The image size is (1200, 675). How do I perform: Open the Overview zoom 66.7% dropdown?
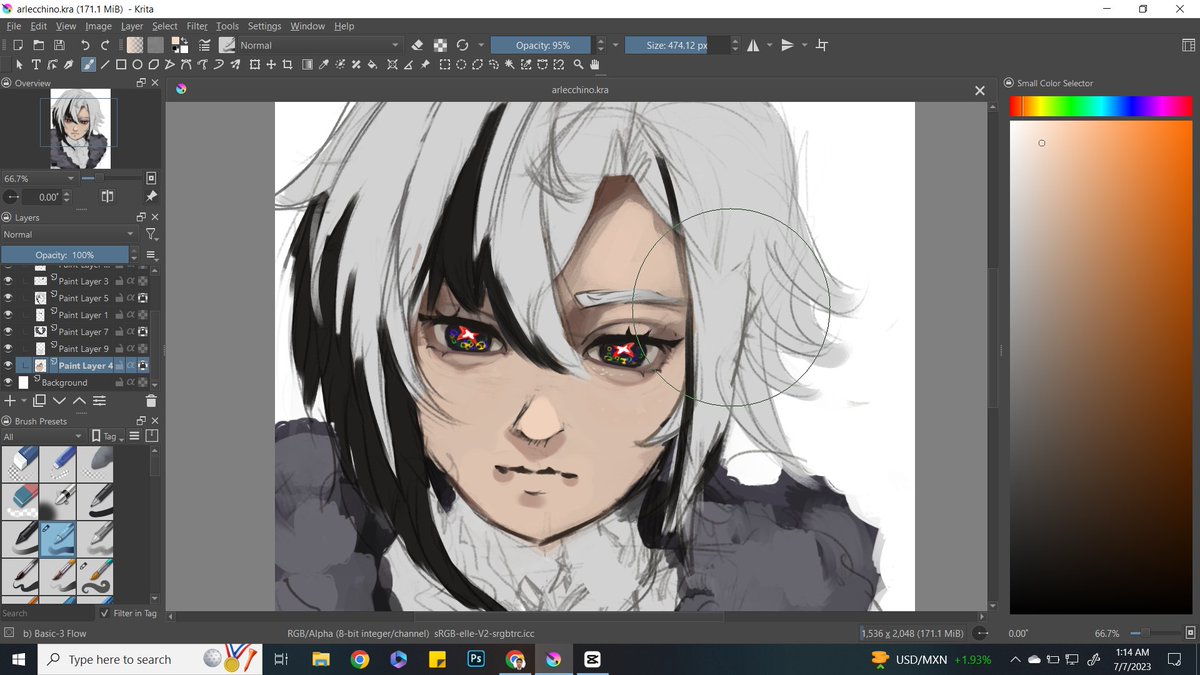coord(39,178)
